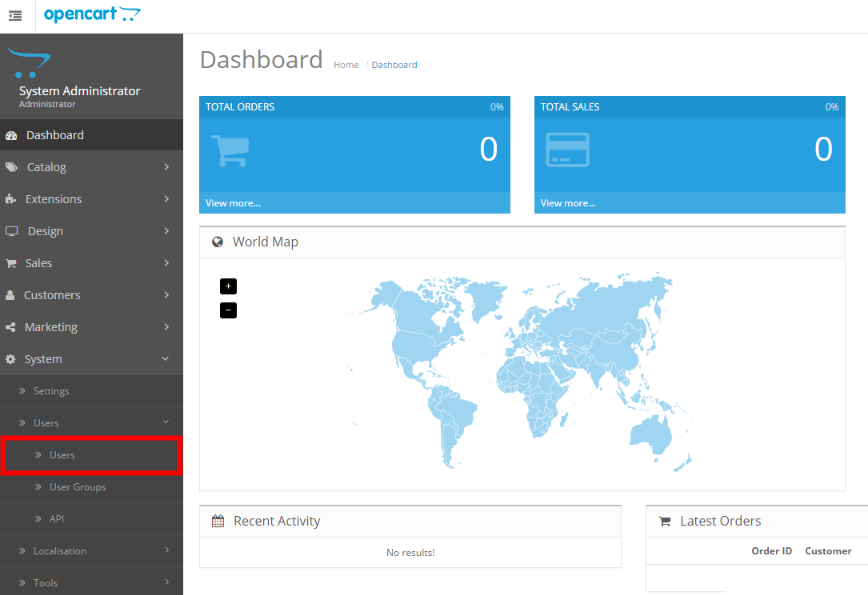Click the cart icon beside Latest Orders
Image resolution: width=868 pixels, height=595 pixels.
(665, 521)
